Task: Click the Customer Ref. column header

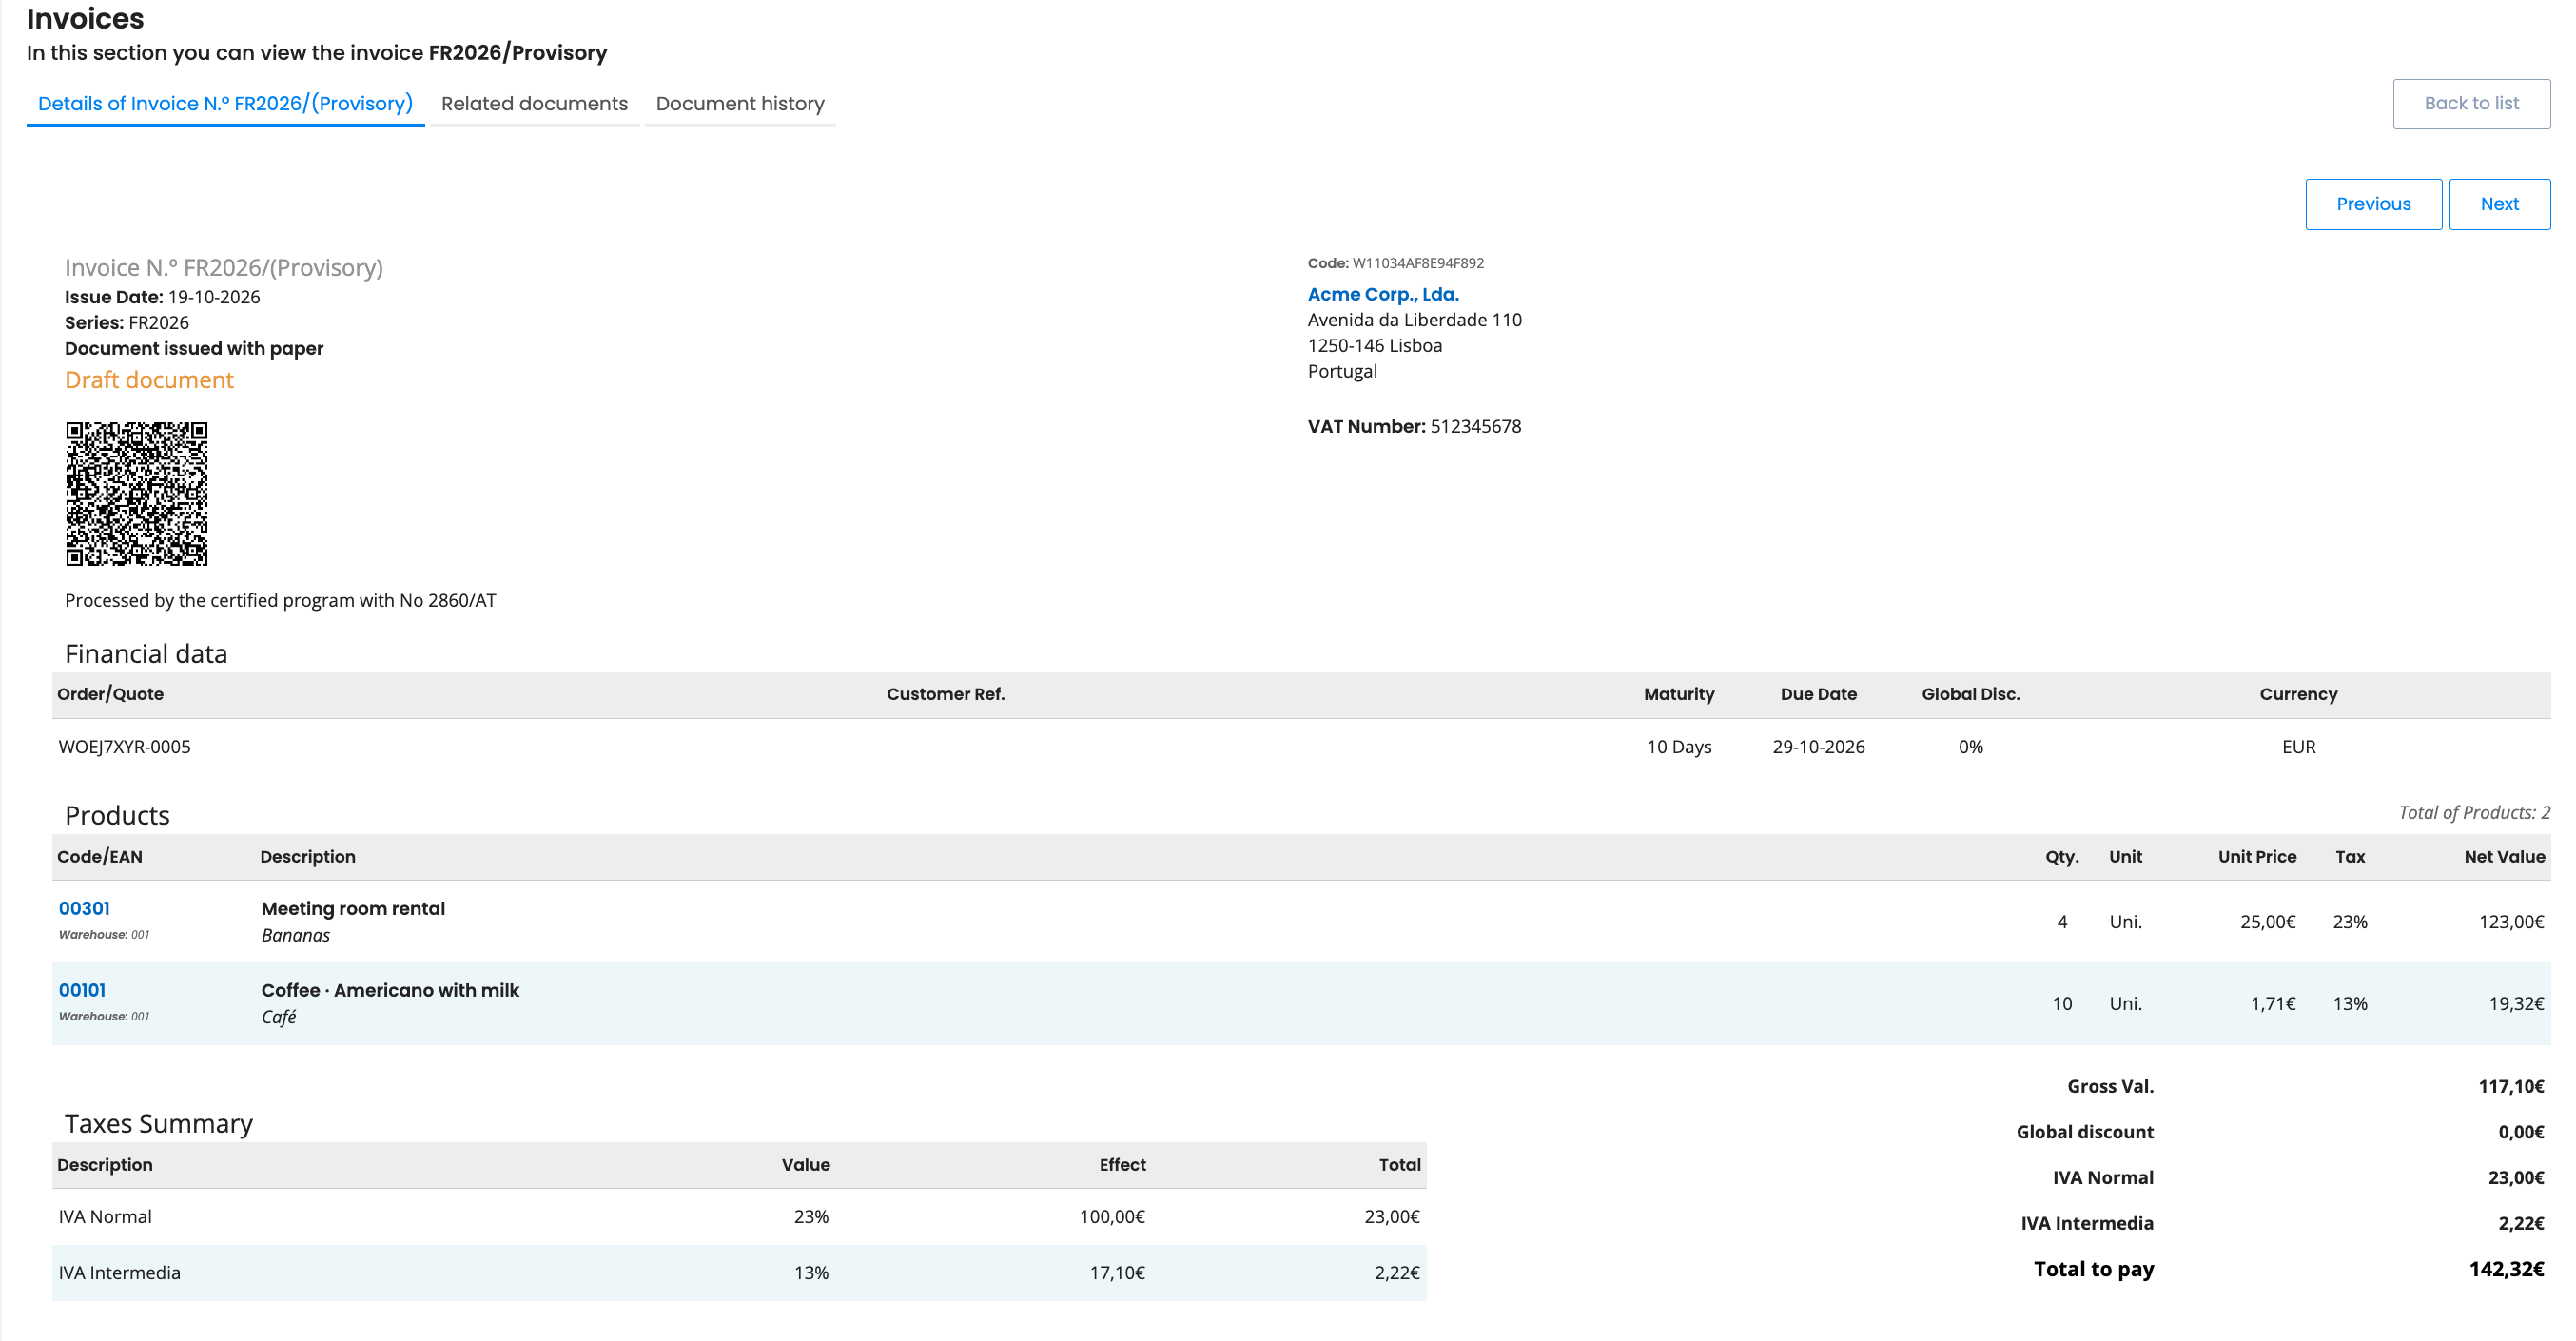Action: [x=945, y=694]
